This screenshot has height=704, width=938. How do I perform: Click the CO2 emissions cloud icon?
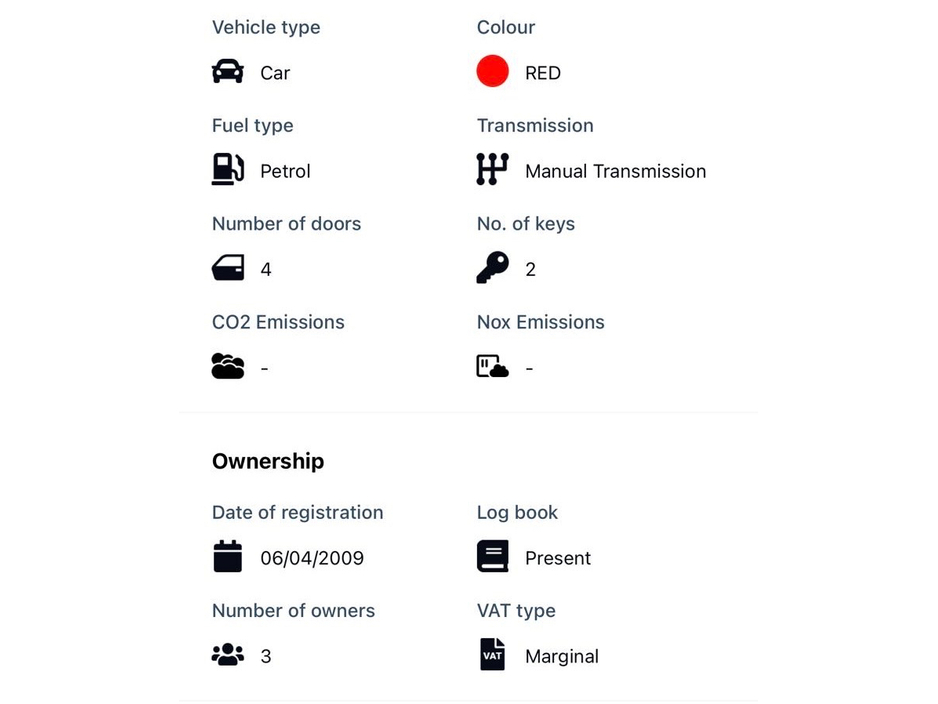click(228, 366)
